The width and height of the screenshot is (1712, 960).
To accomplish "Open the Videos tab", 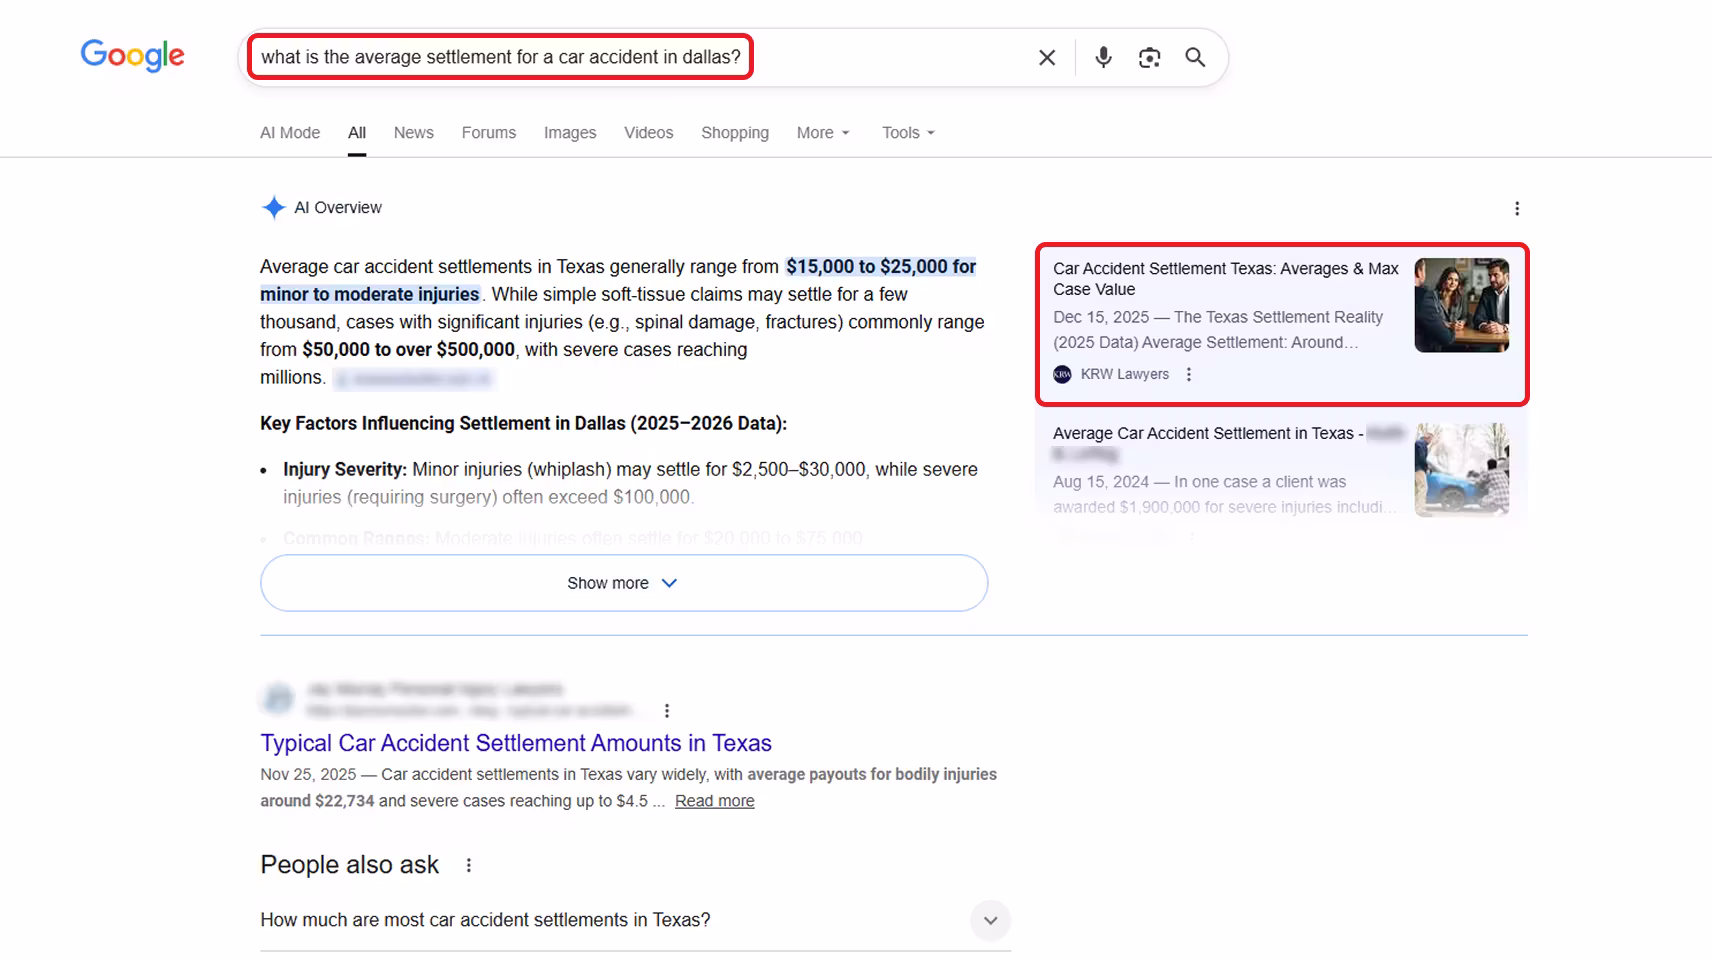I will tap(649, 133).
